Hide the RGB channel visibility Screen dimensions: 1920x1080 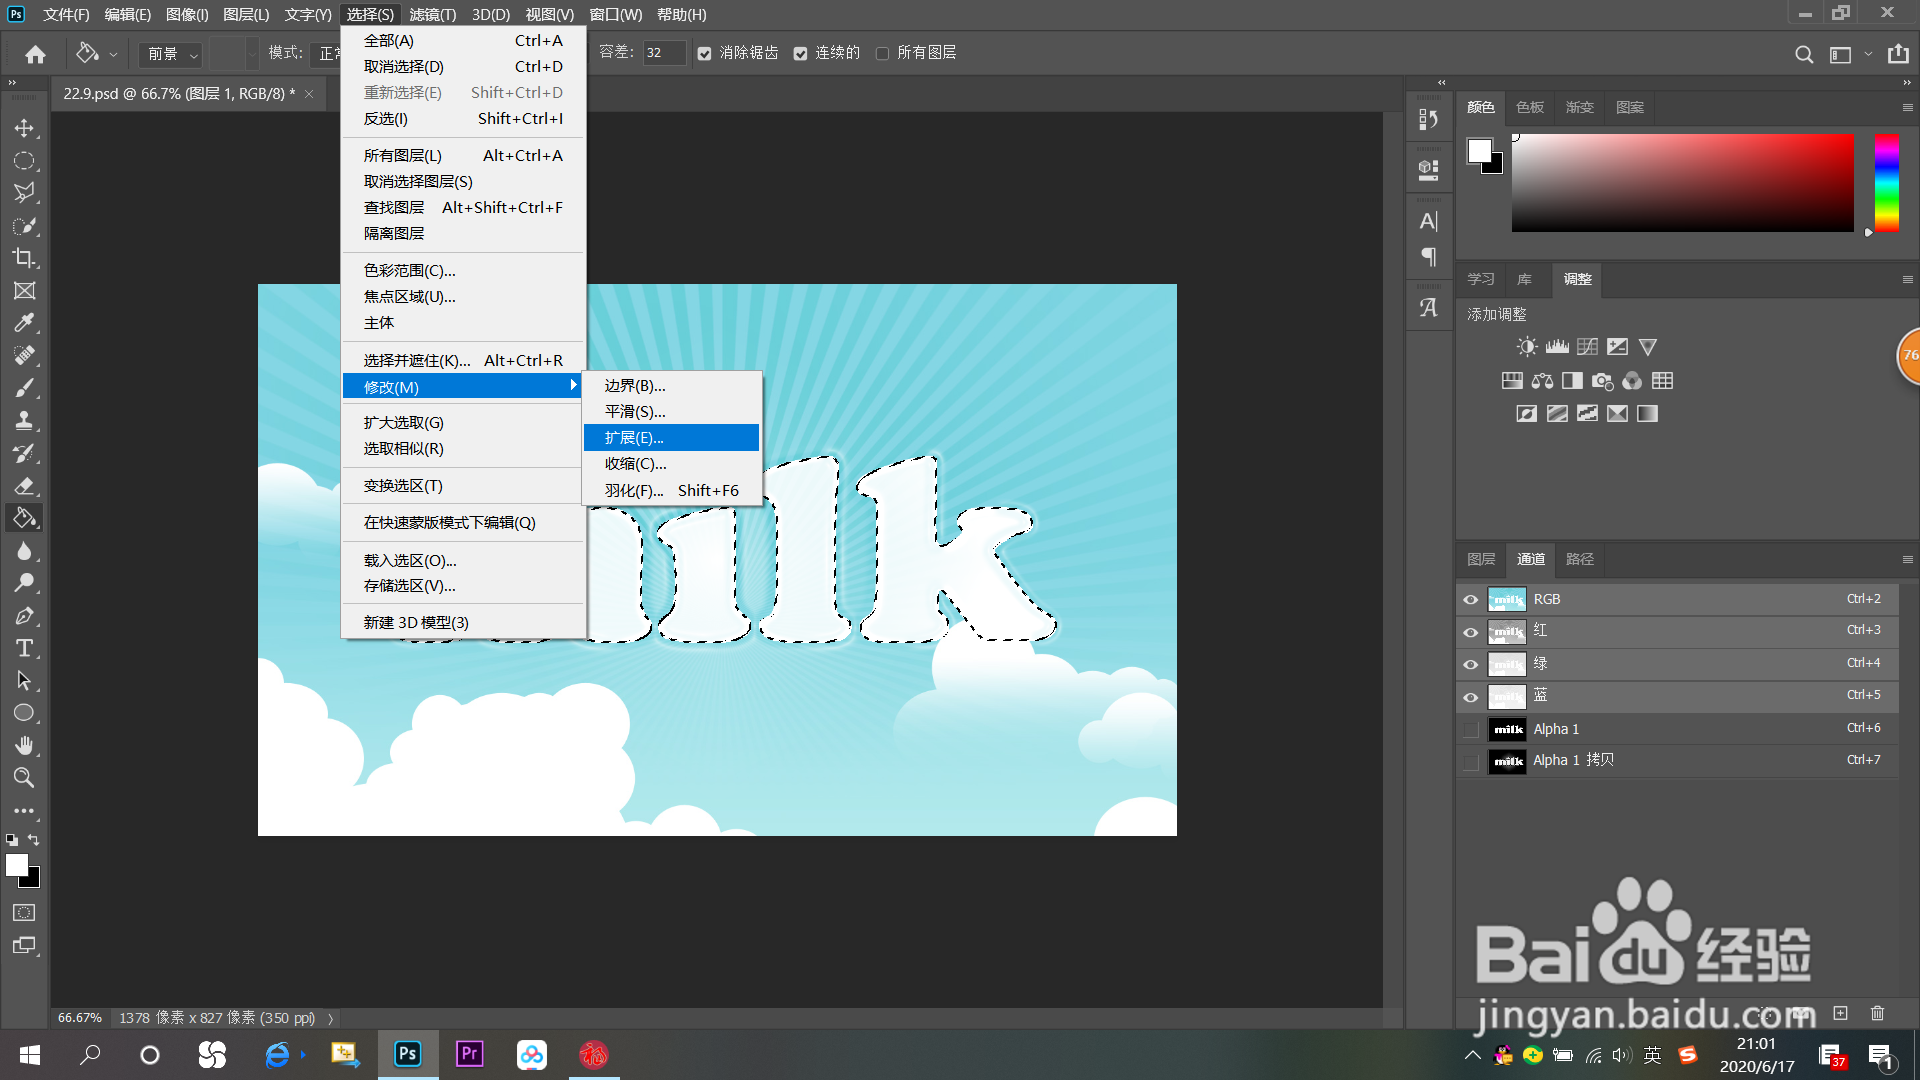click(1471, 600)
